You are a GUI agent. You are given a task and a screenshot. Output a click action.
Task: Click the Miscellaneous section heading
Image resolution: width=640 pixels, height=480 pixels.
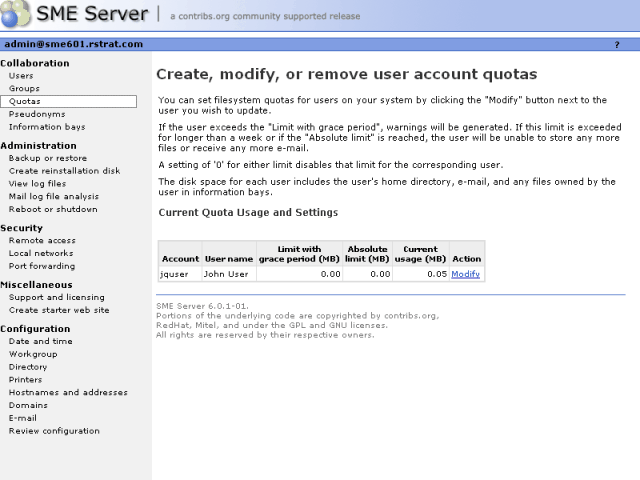pos(36,285)
